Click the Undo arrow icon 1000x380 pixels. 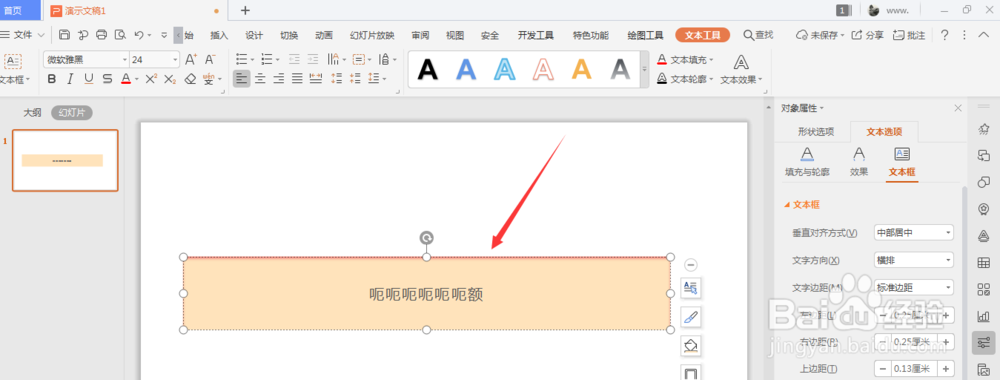[139, 35]
